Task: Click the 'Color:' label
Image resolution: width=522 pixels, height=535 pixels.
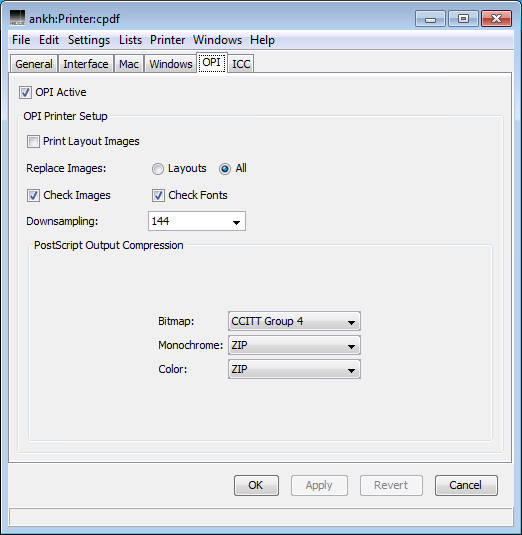Action: (x=173, y=370)
